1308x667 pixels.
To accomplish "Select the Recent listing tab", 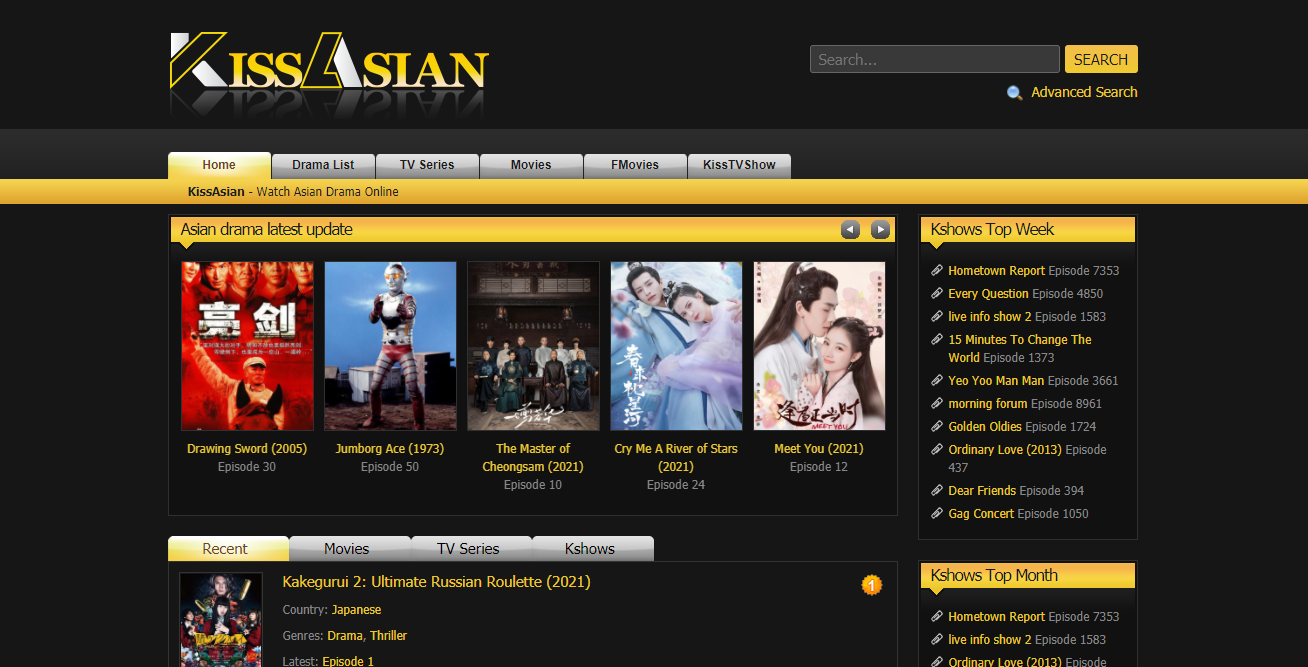I will [228, 549].
